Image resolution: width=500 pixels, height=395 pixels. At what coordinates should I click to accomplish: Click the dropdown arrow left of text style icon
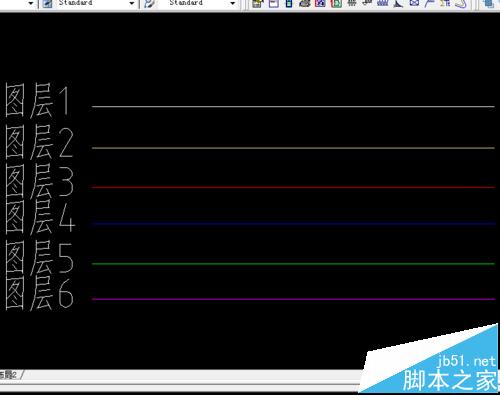tap(31, 3)
